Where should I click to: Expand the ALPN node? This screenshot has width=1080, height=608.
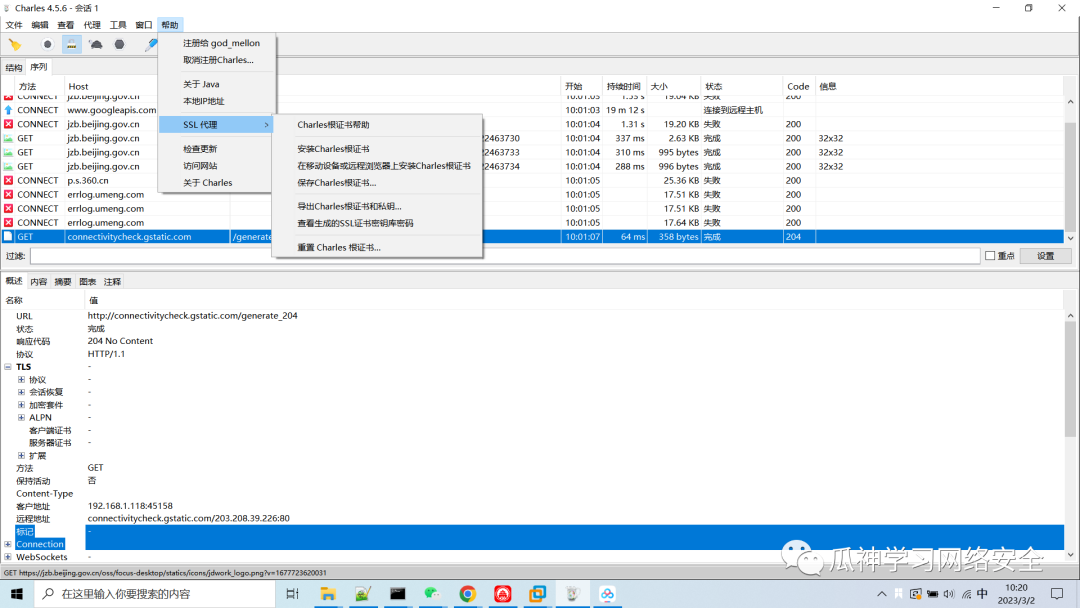coord(21,417)
